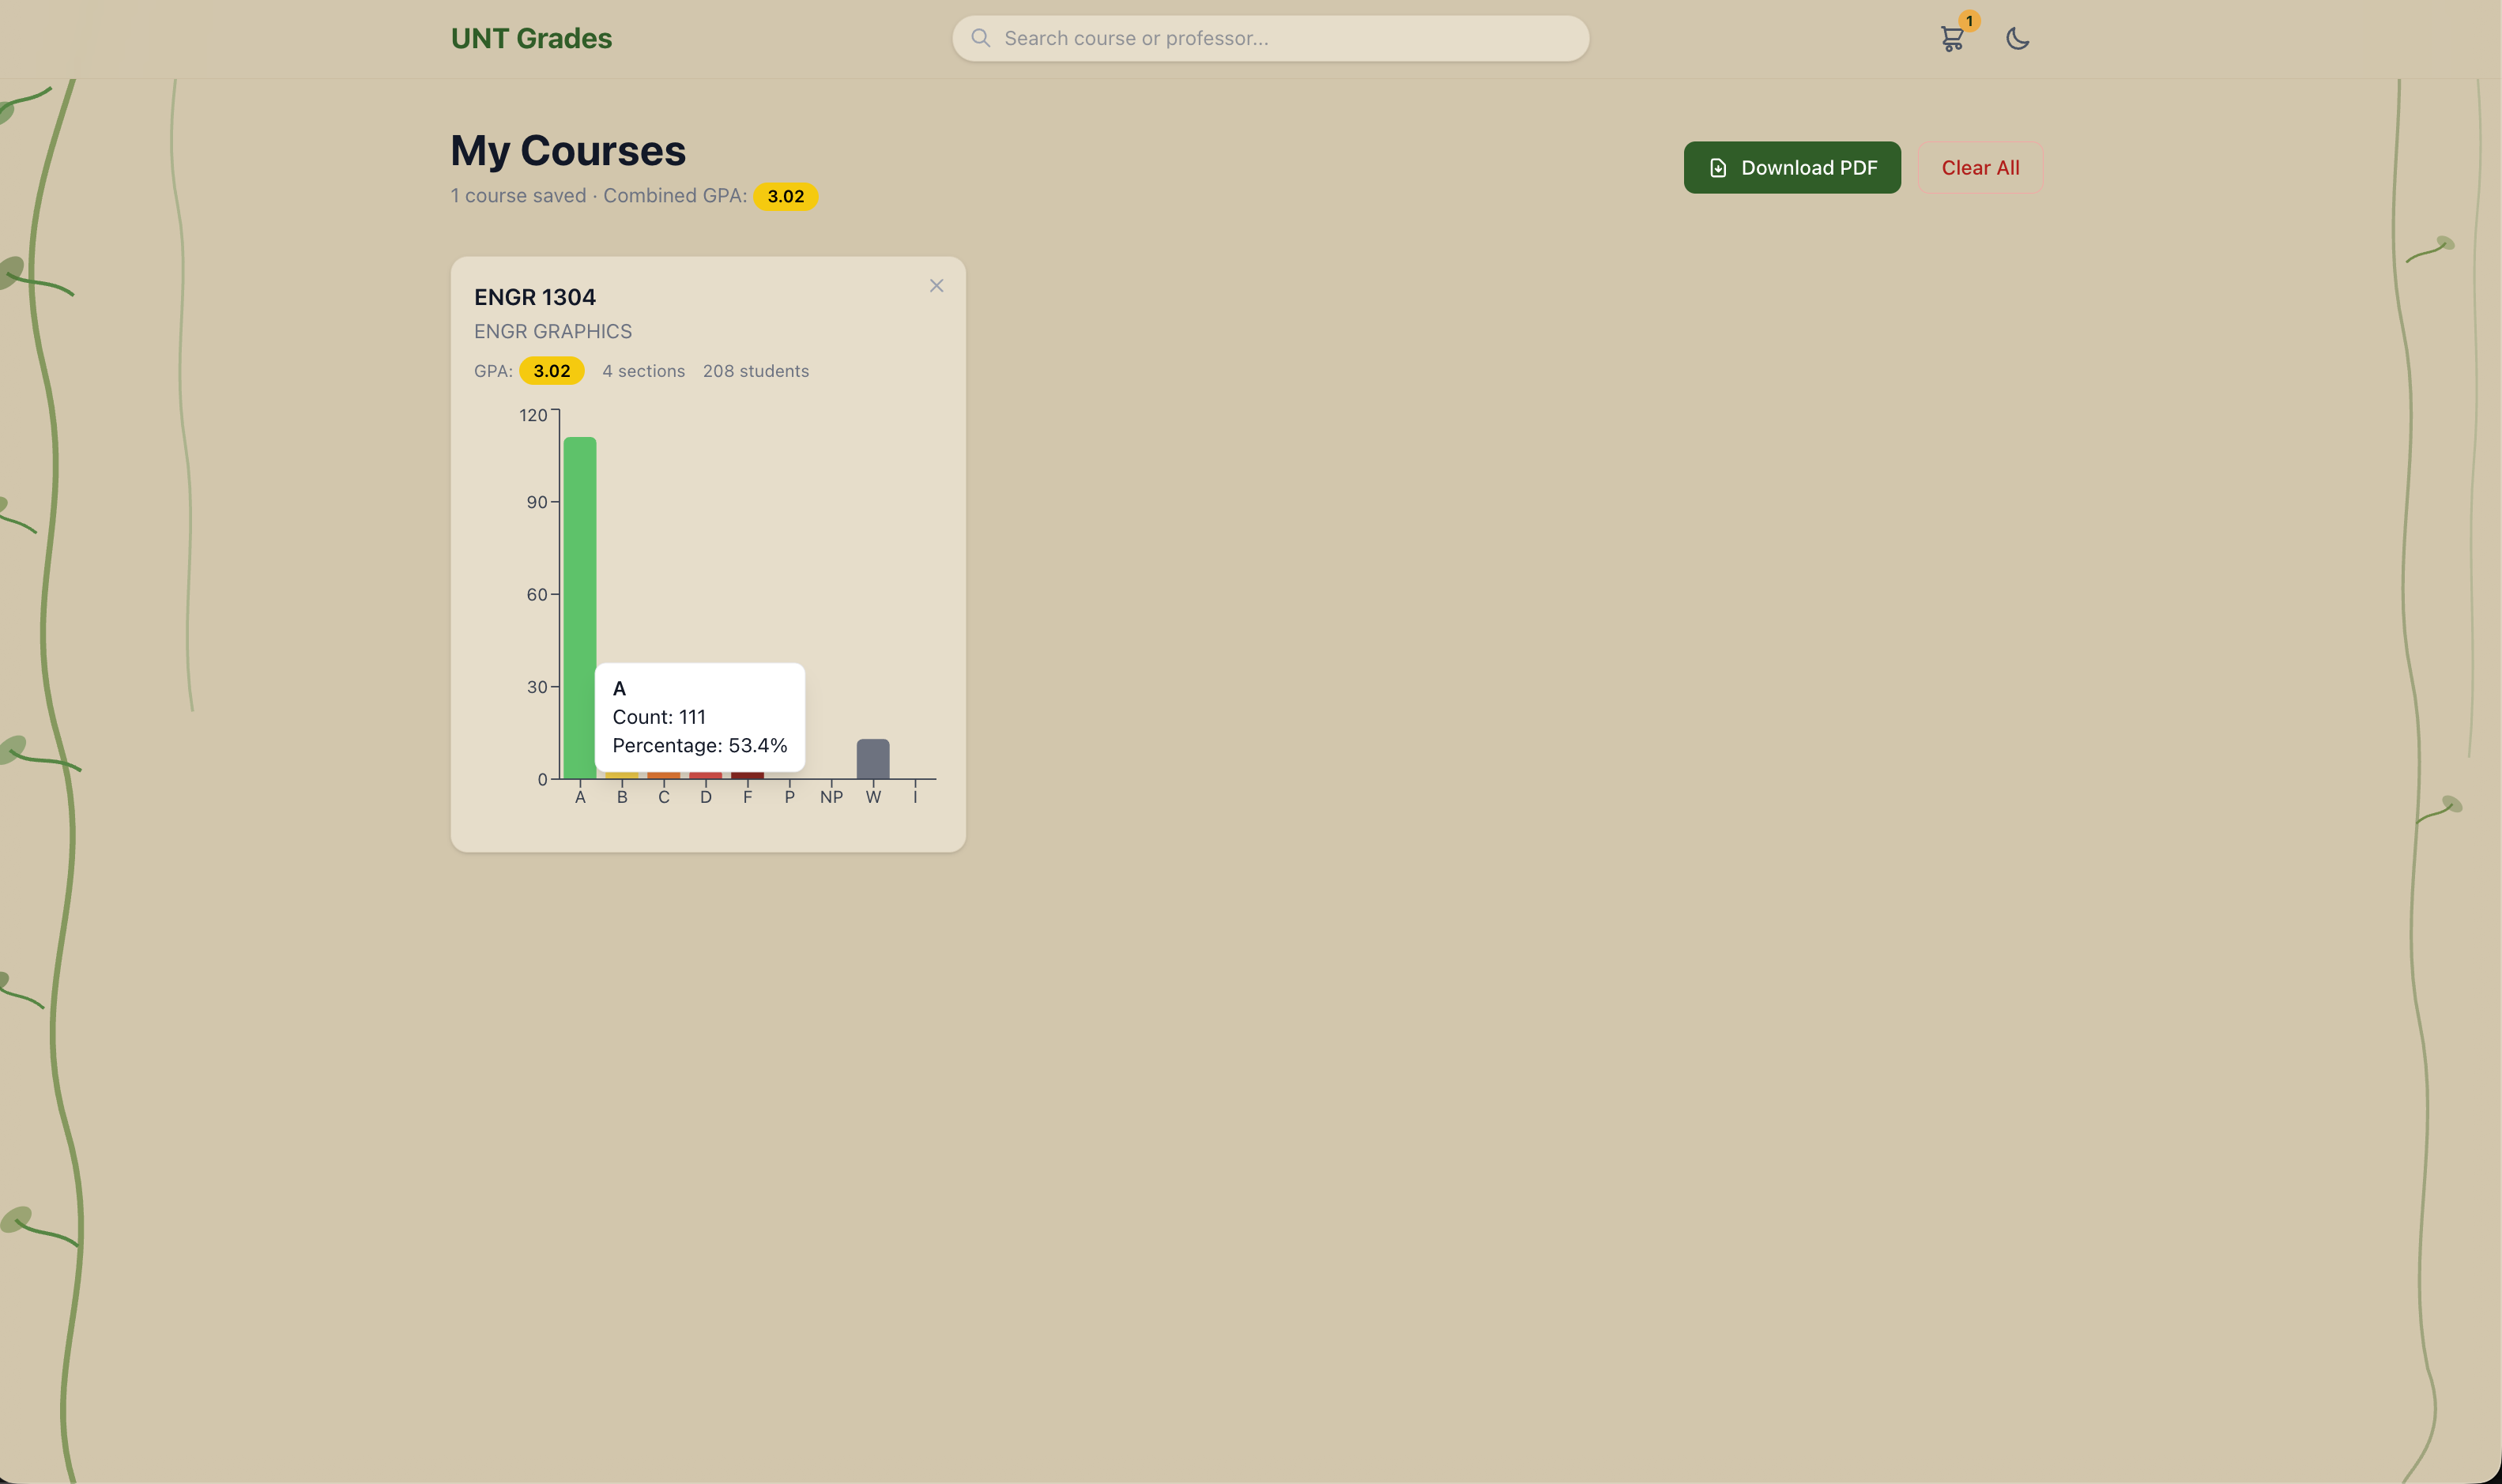Click file icon inside Download PDF

pos(1718,168)
